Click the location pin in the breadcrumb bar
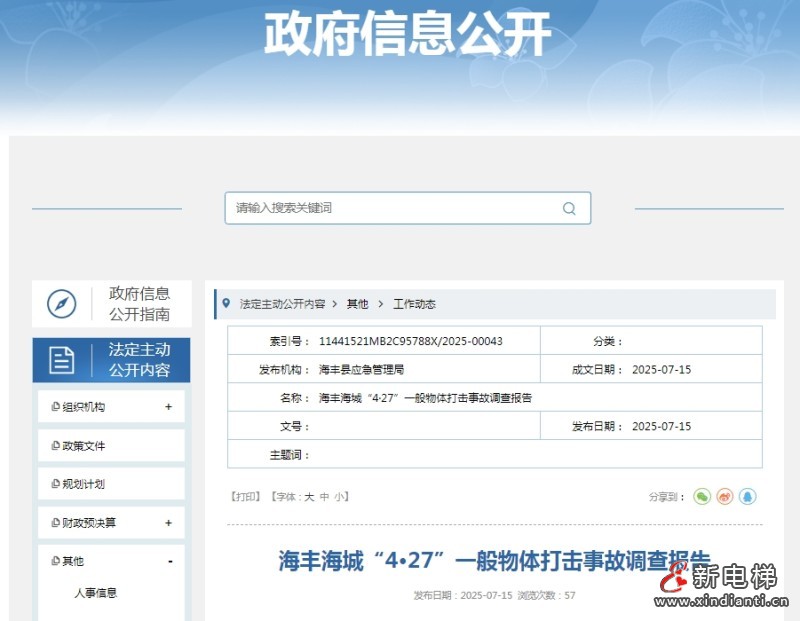The height and width of the screenshot is (621, 800). [226, 303]
